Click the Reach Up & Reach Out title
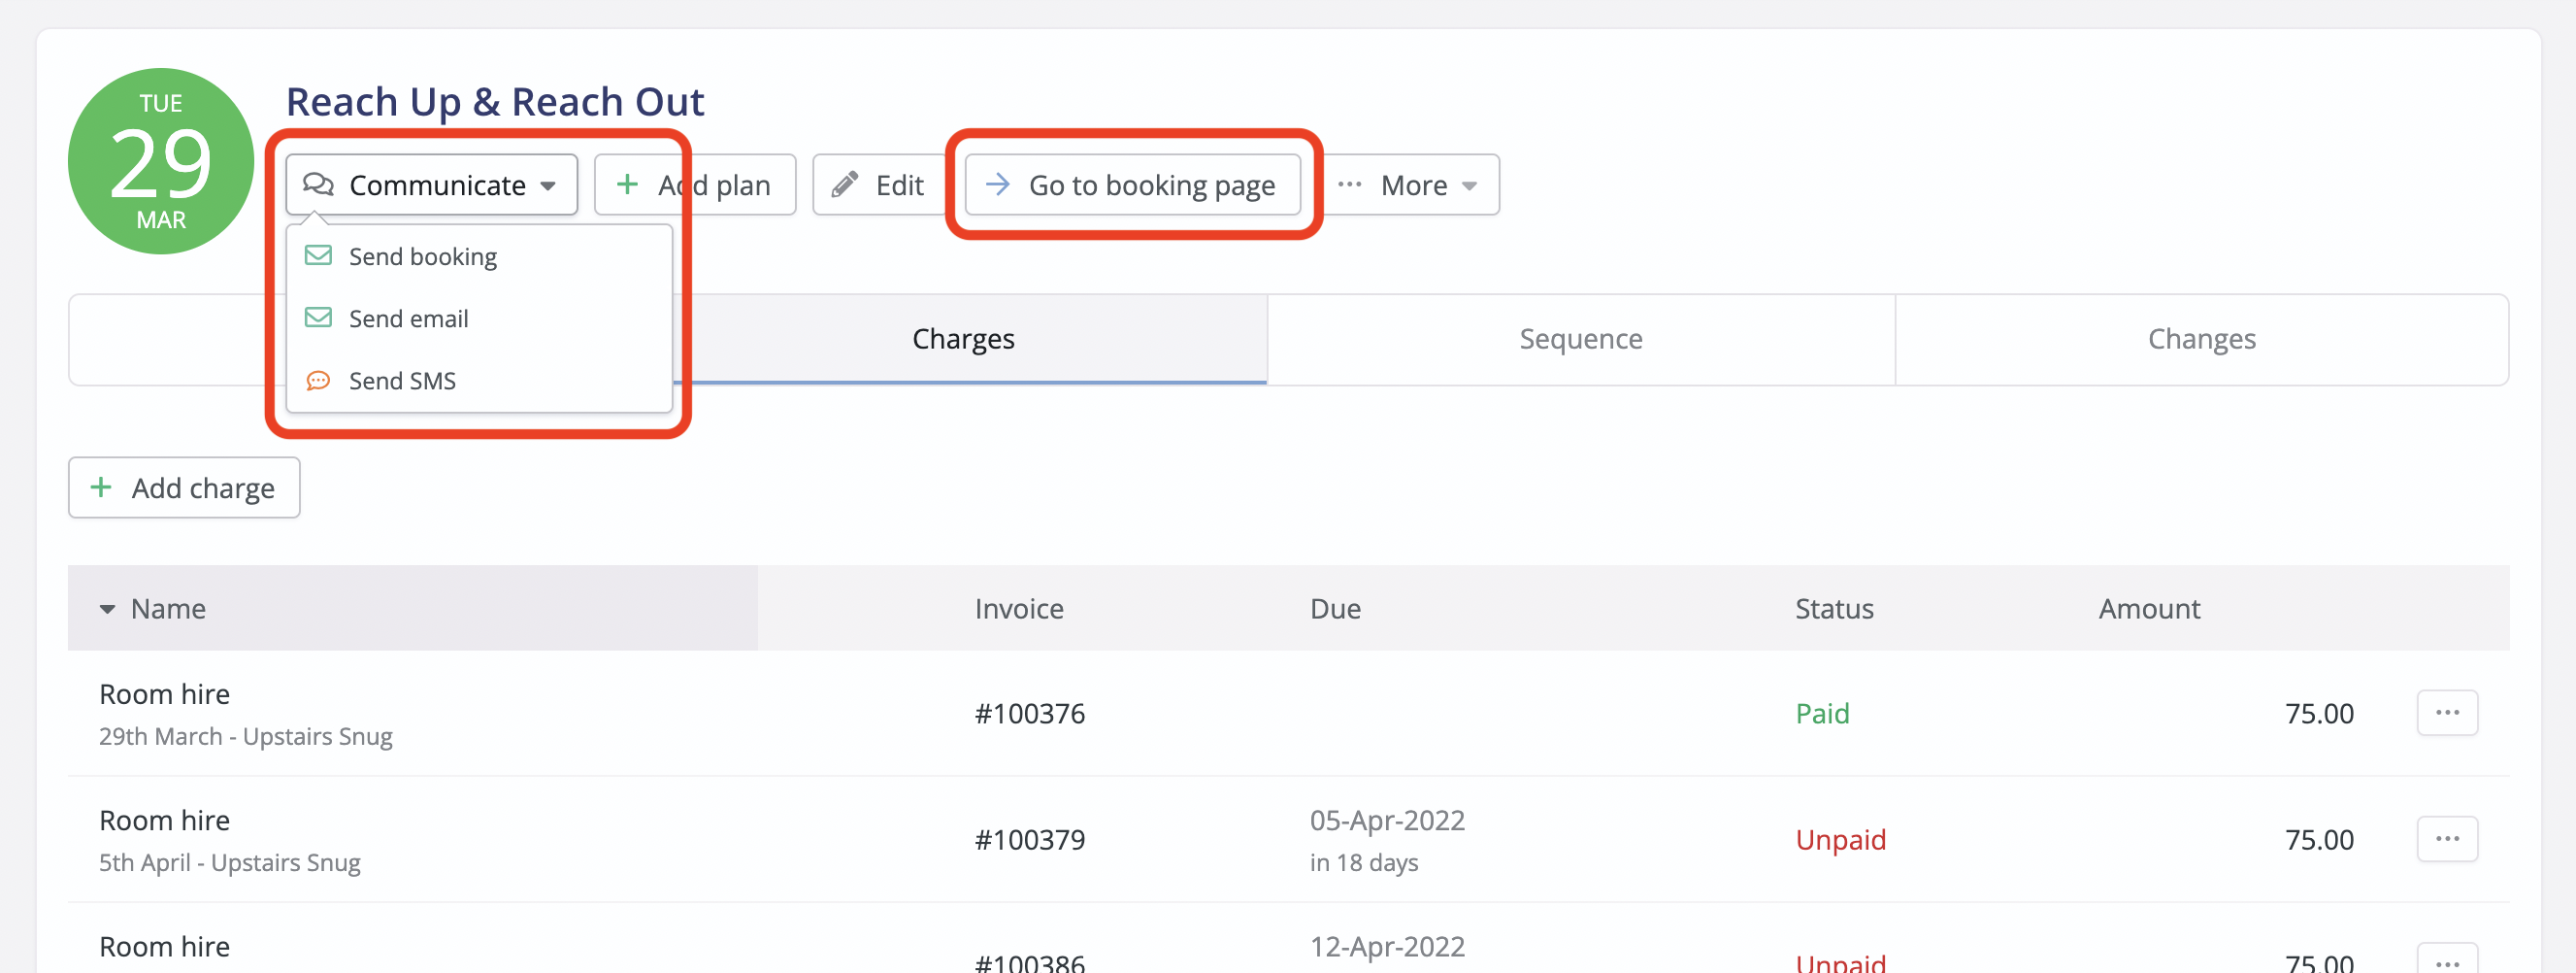This screenshot has width=2576, height=973. coord(495,102)
